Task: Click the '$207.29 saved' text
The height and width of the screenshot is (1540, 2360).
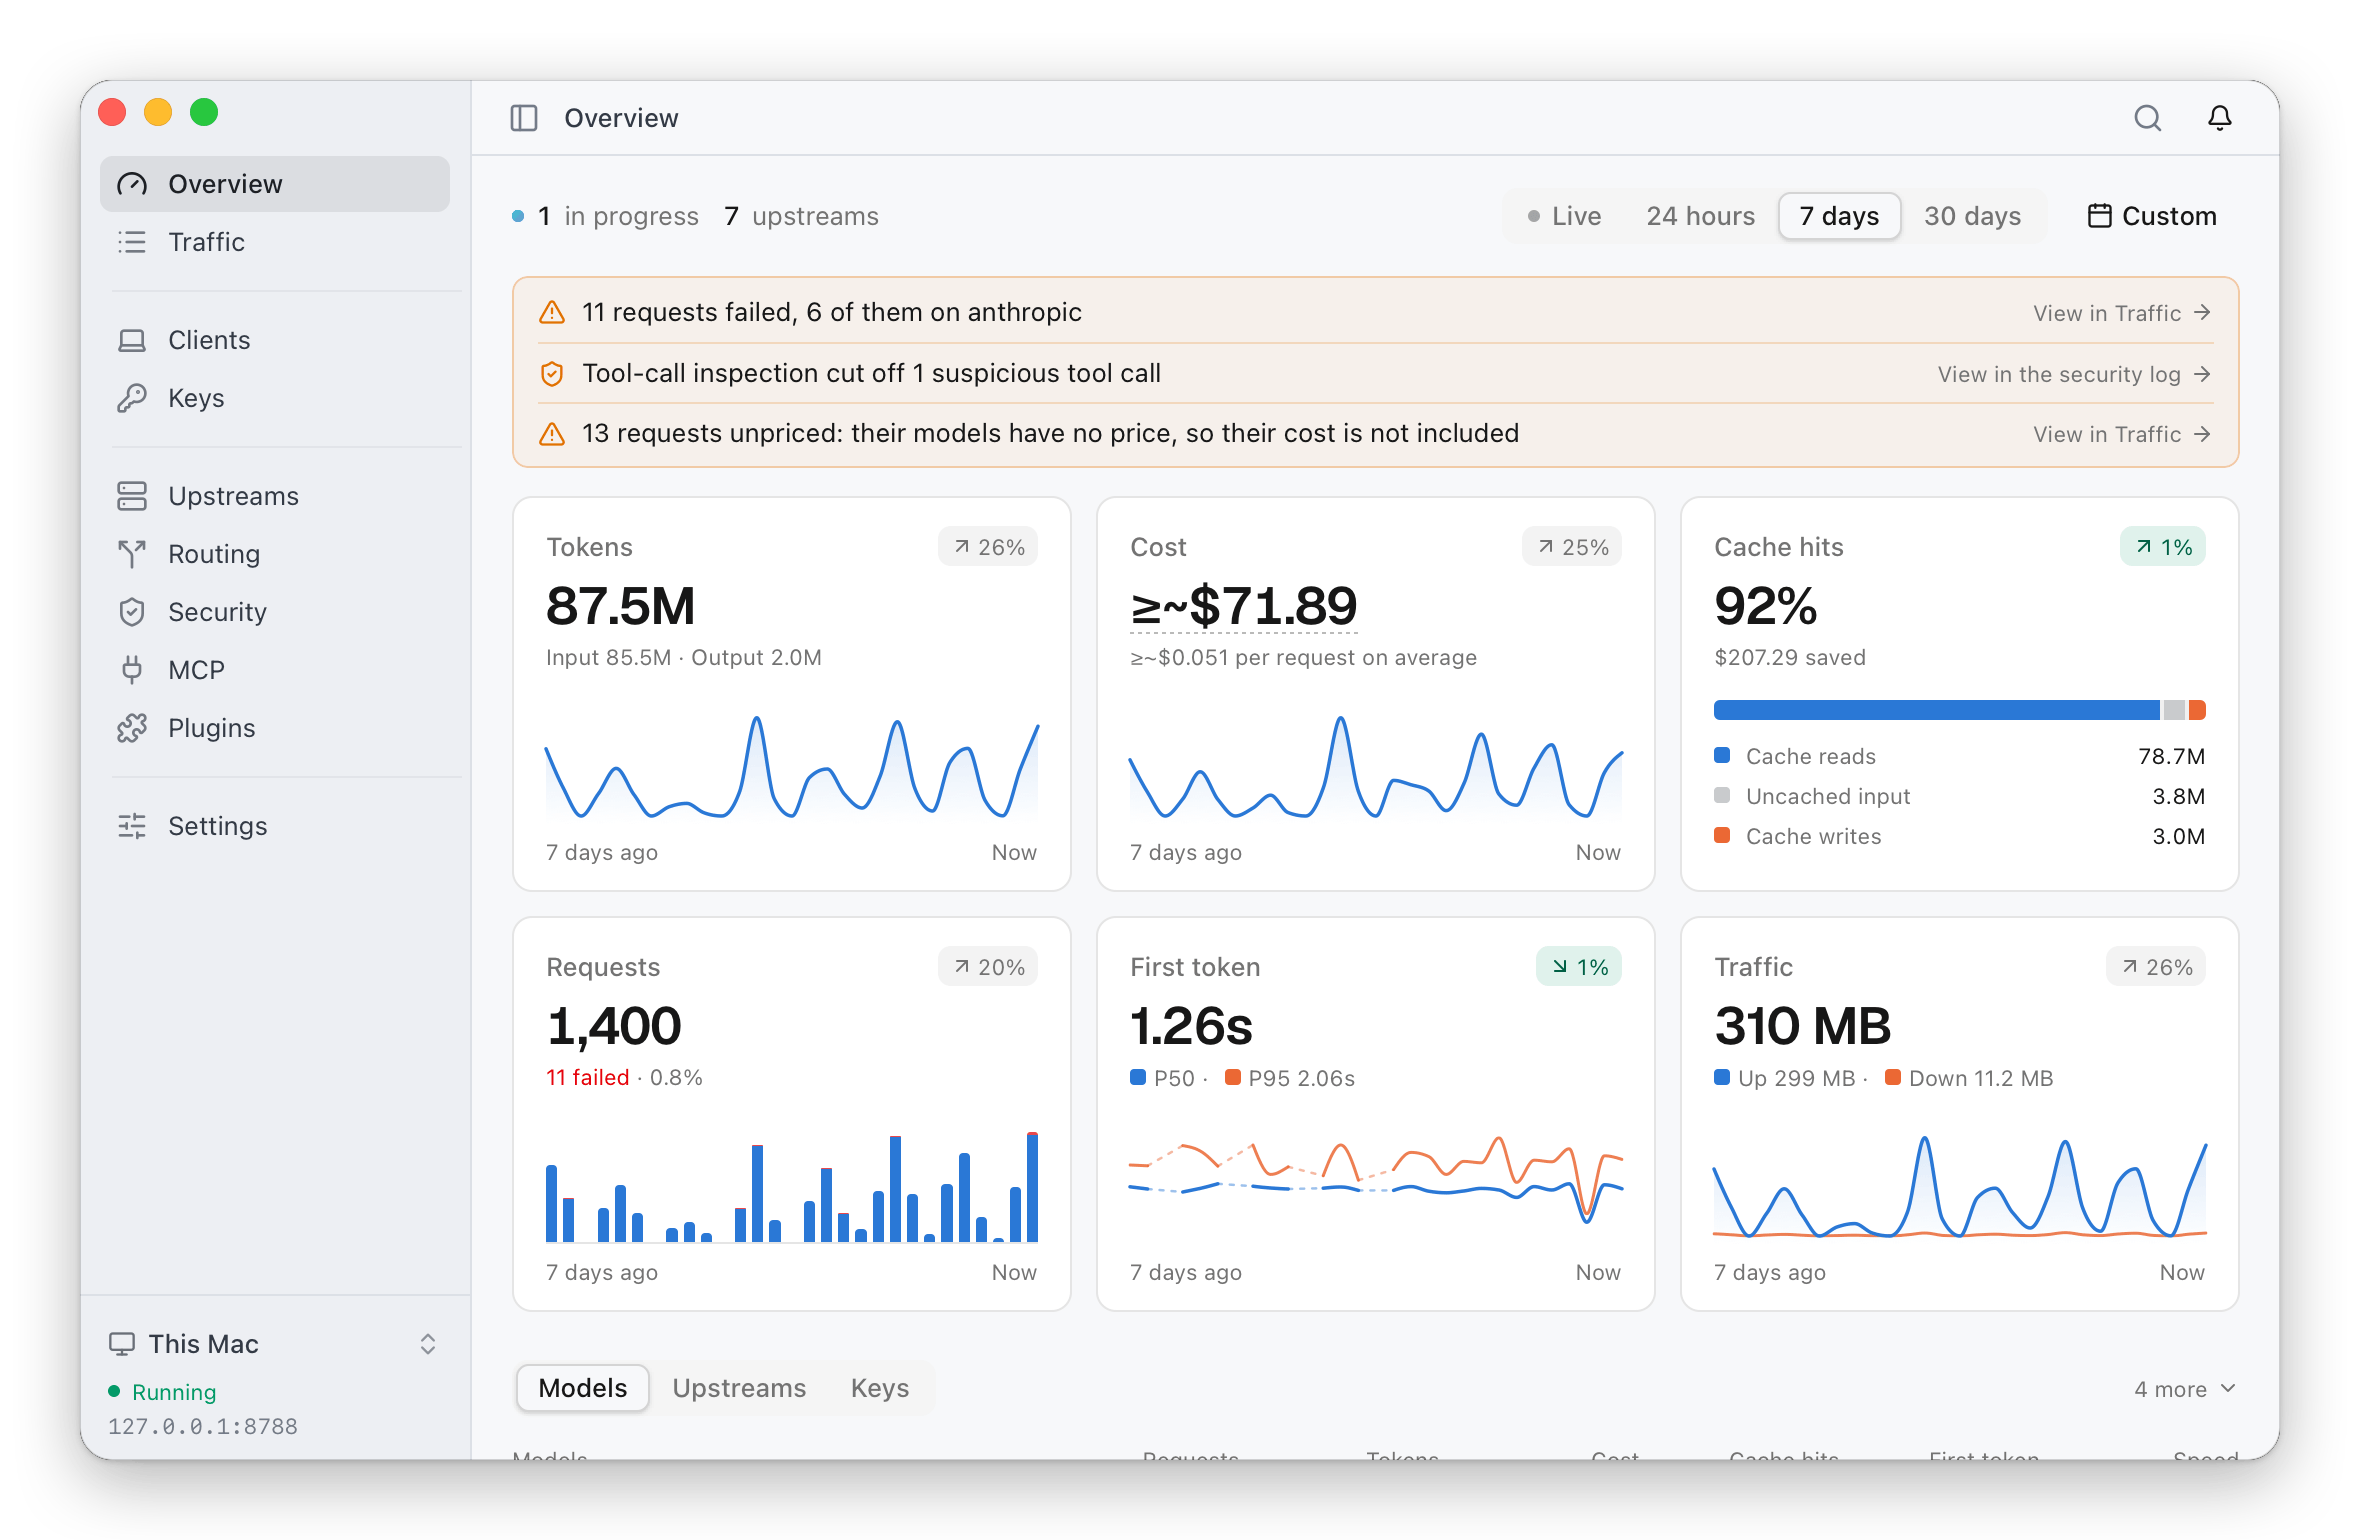Action: (x=1790, y=658)
